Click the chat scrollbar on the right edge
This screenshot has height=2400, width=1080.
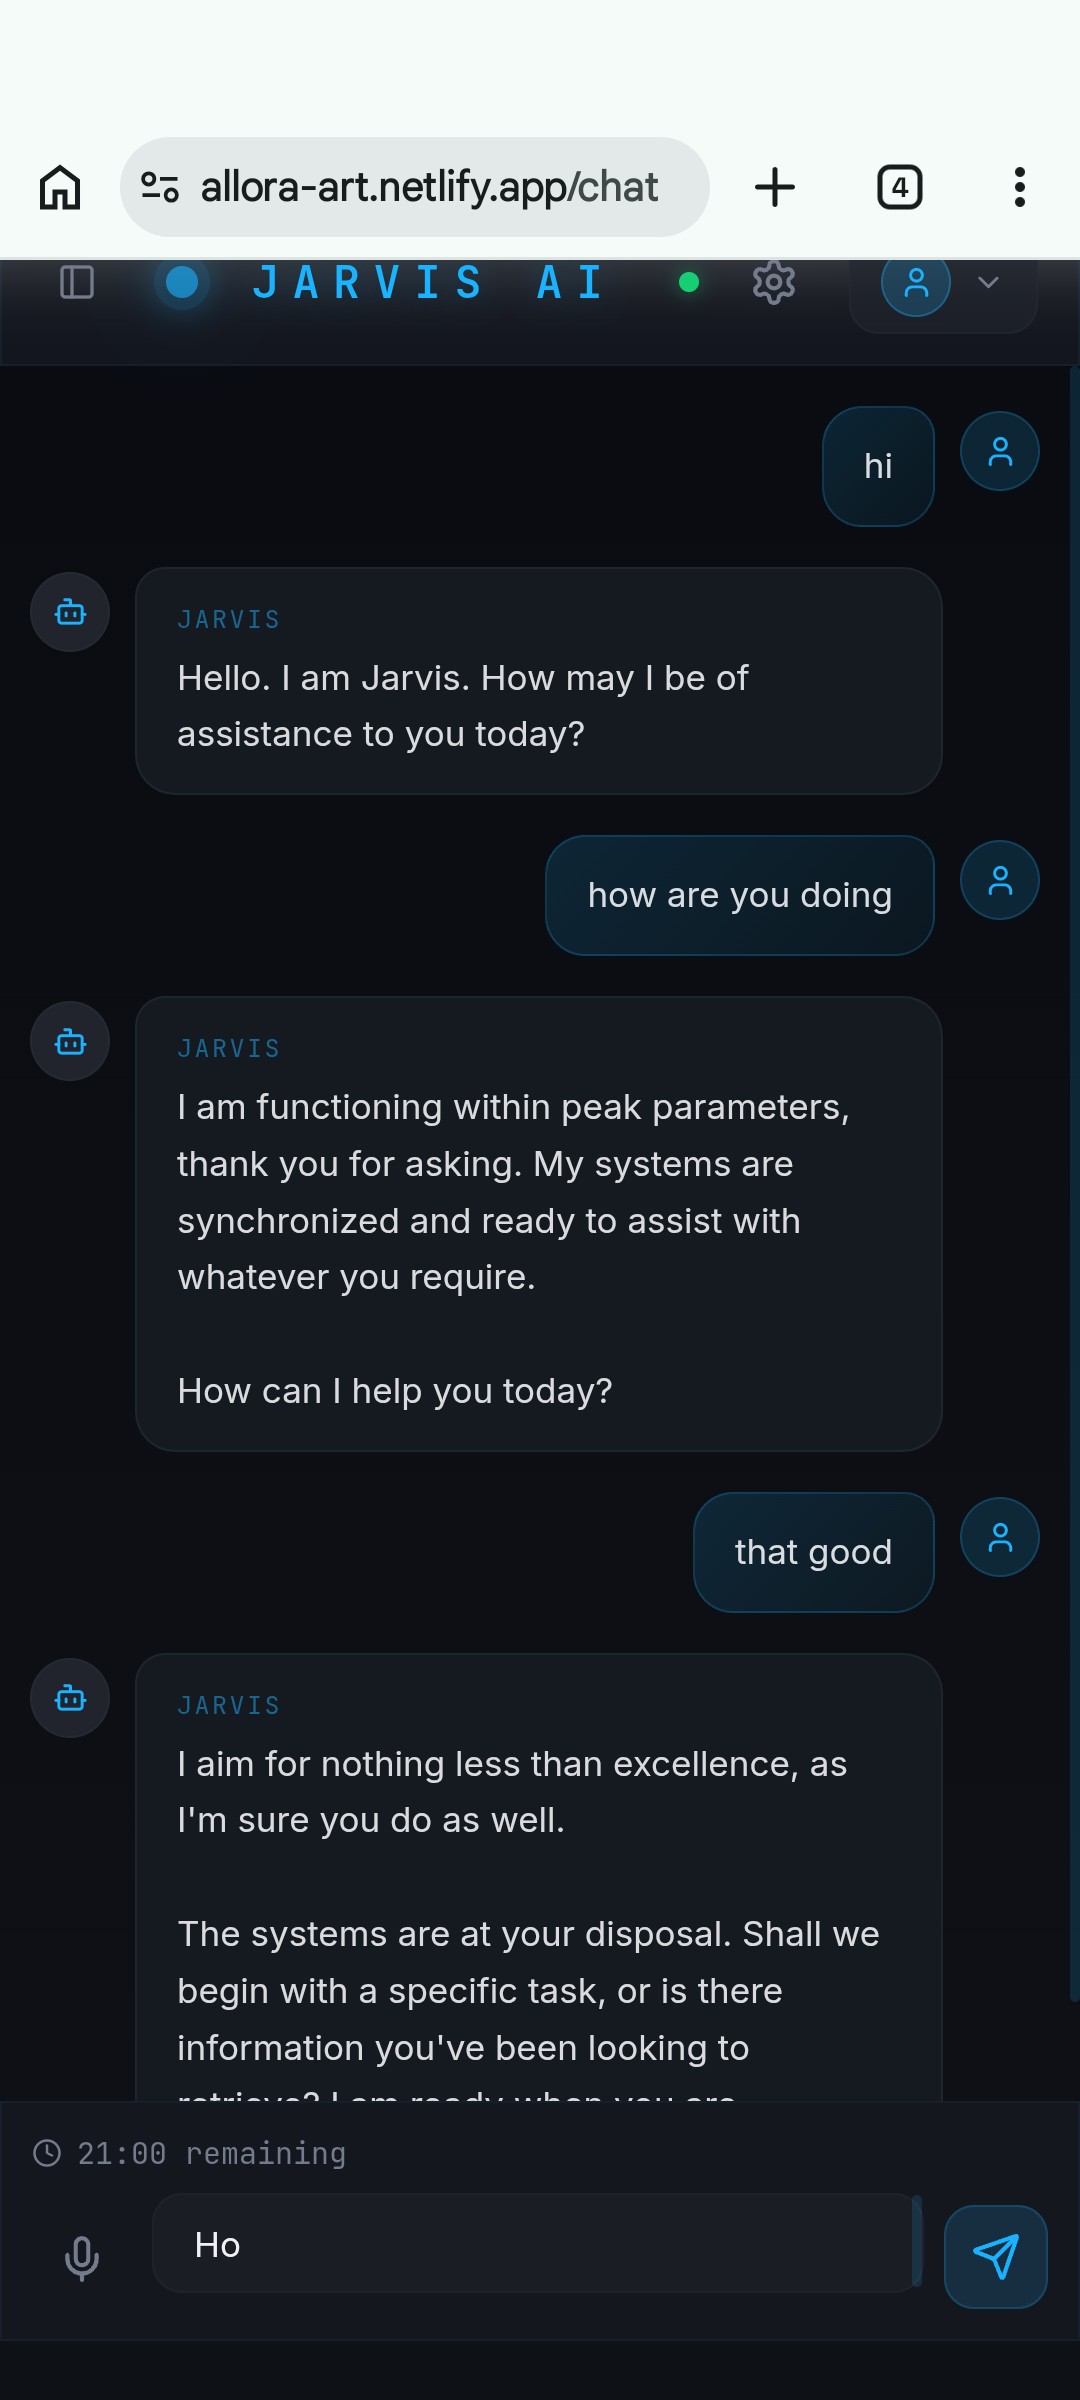(1074, 1180)
